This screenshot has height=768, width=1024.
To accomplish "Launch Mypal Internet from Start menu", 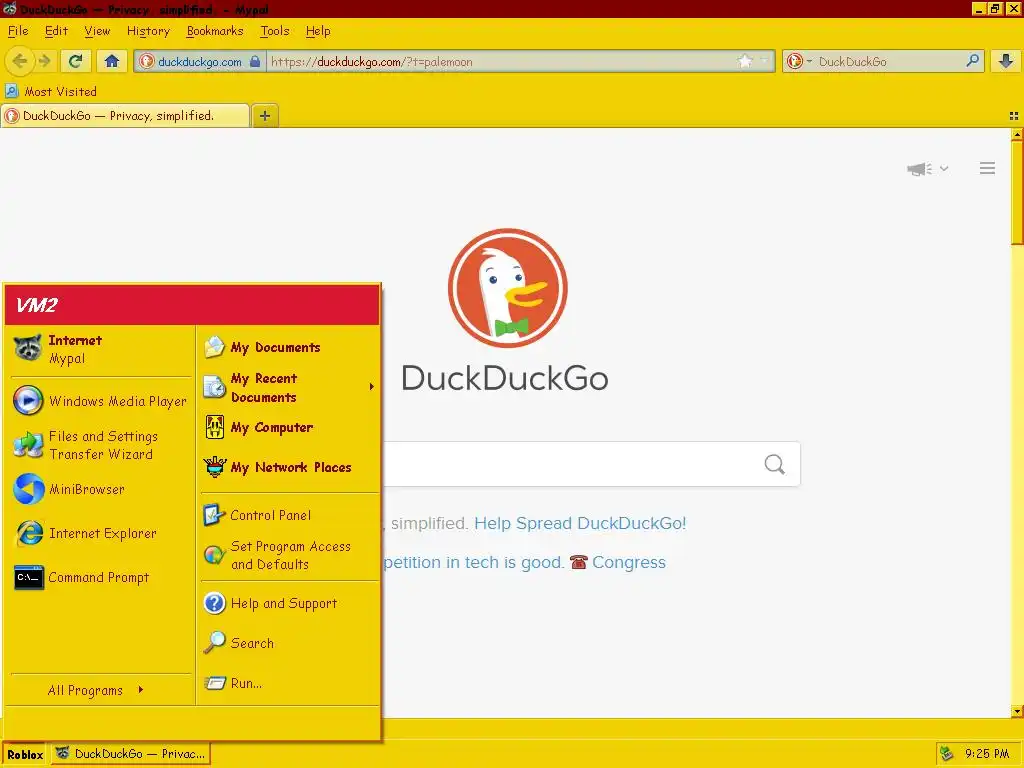I will tap(100, 349).
